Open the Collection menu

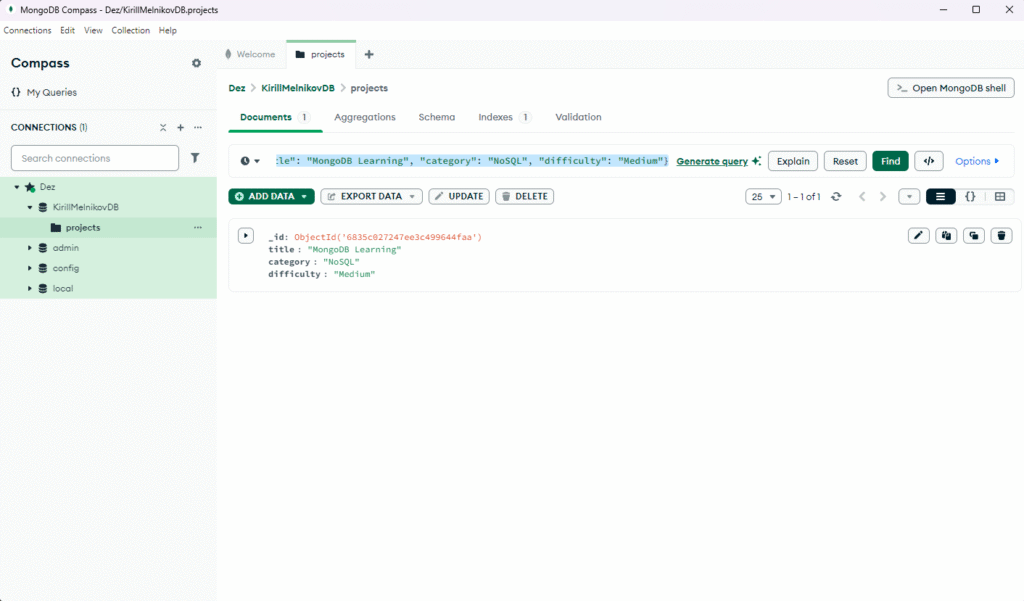coord(131,30)
